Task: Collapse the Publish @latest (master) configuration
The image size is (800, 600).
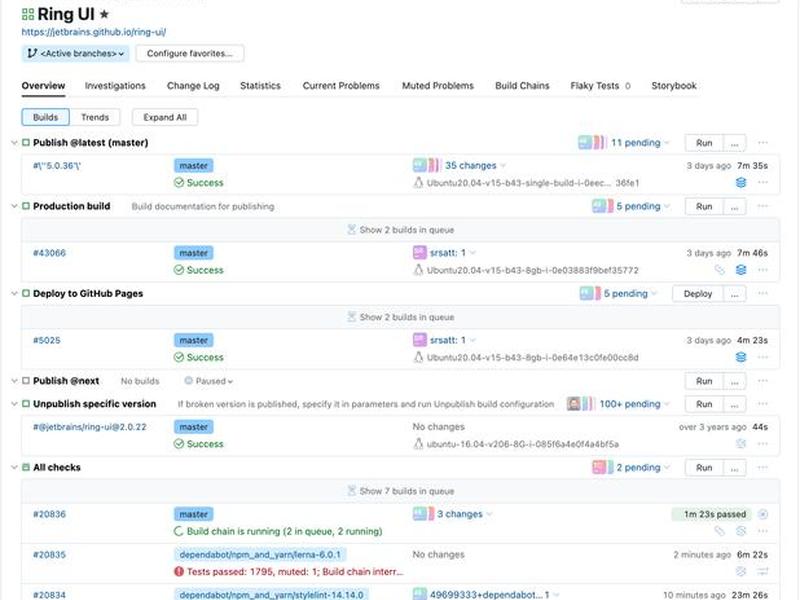Action: click(14, 143)
